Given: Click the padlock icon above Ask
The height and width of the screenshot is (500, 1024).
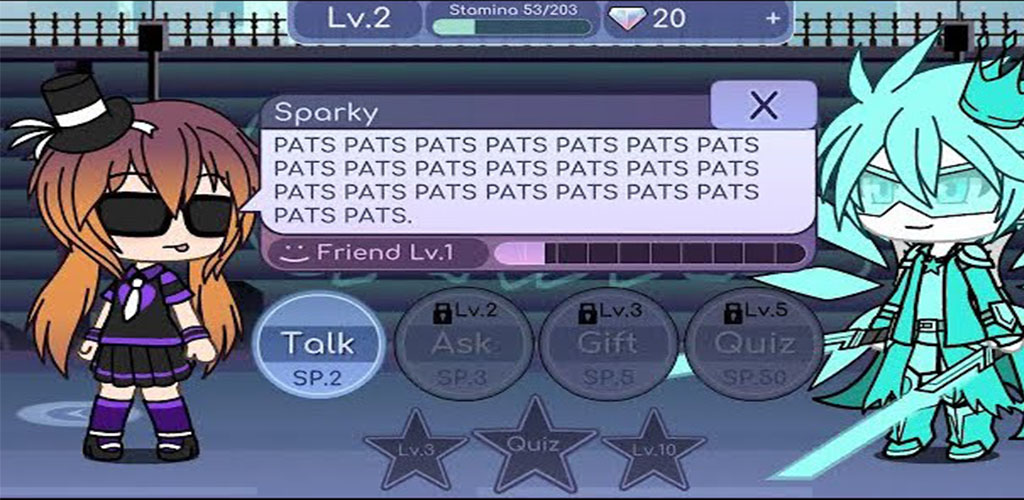Looking at the screenshot, I should click(443, 313).
